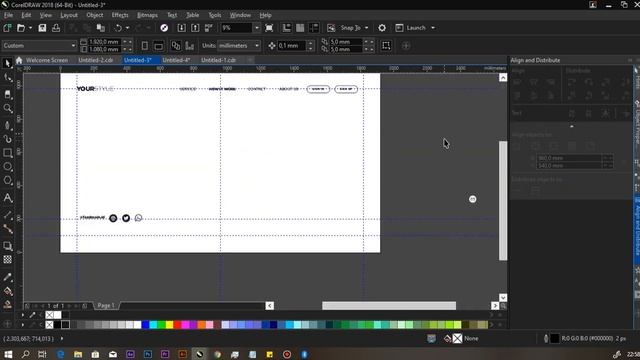Switch to Untitled-1.cdr document tab
This screenshot has height=360, width=640.
tap(218, 60)
